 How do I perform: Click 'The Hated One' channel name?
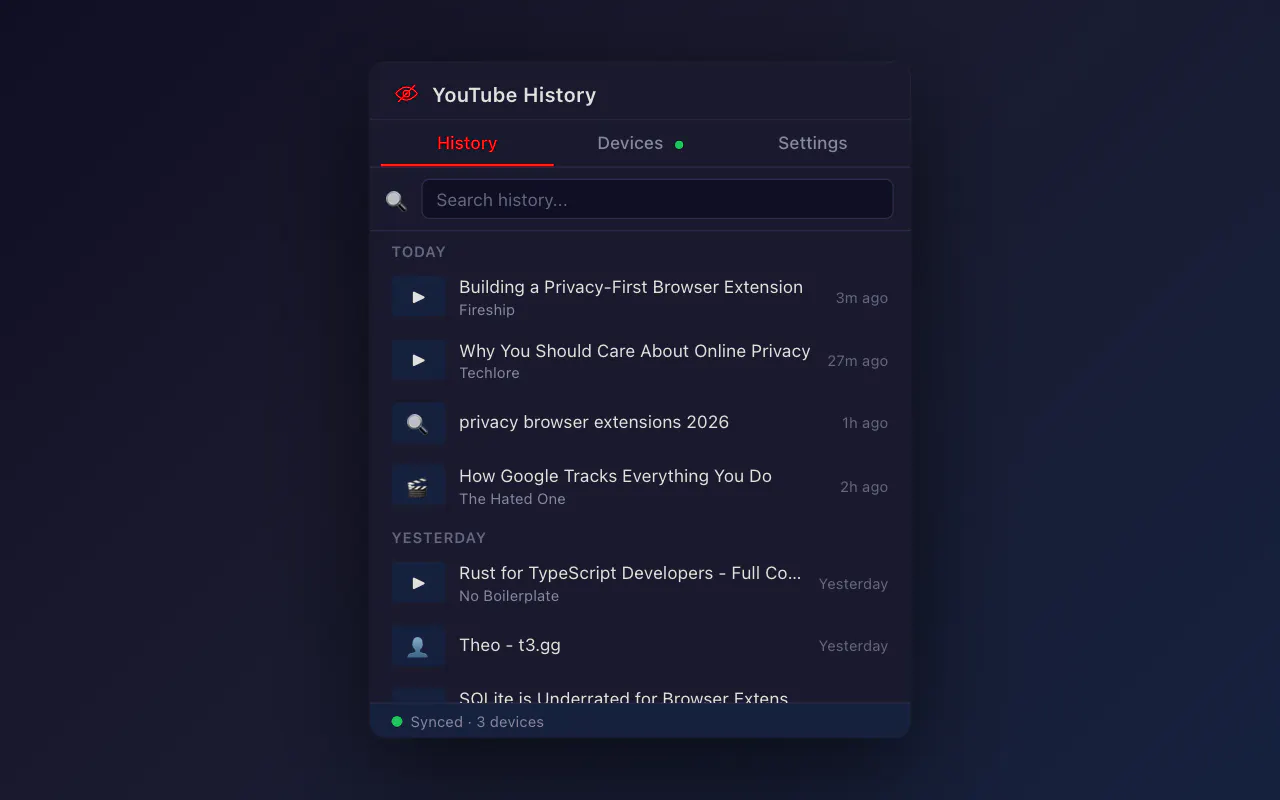pyautogui.click(x=512, y=499)
